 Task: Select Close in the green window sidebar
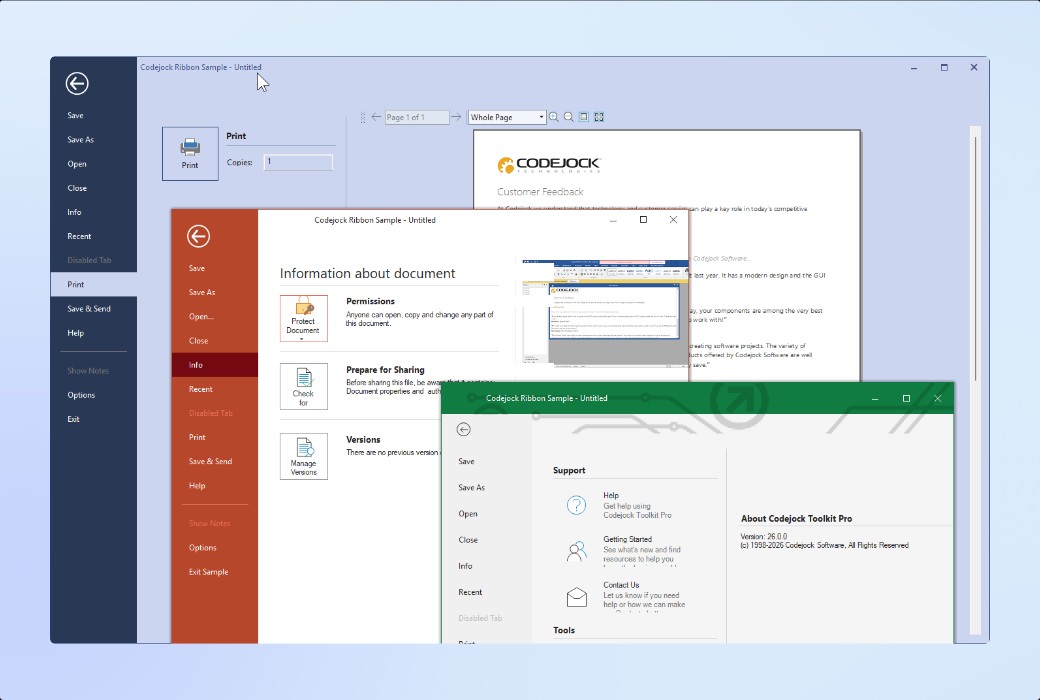pos(488,539)
